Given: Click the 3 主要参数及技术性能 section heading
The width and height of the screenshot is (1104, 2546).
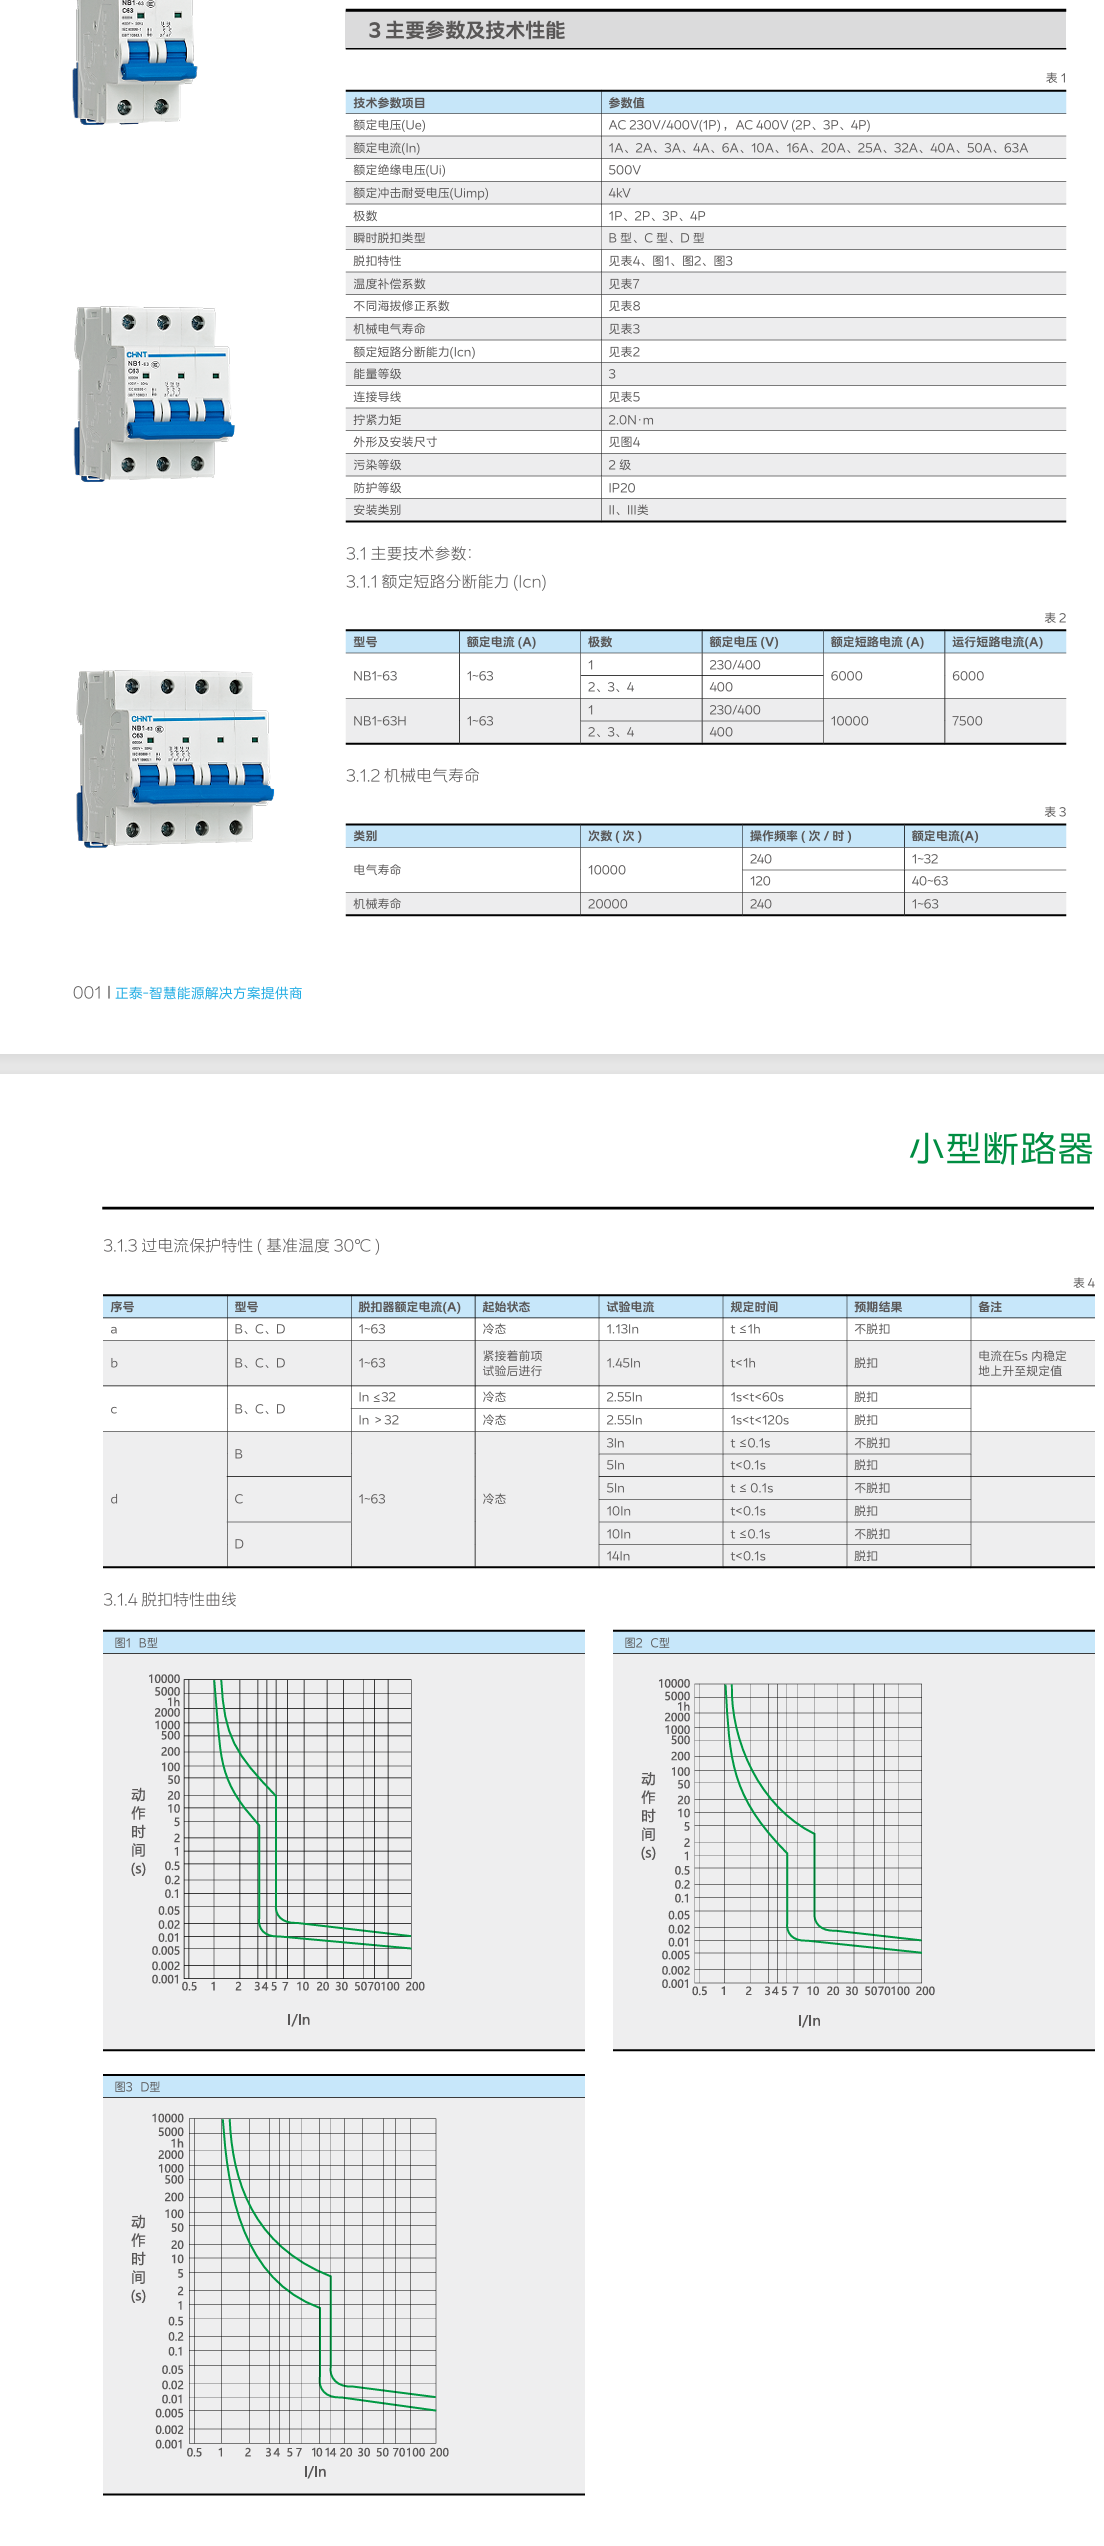Looking at the screenshot, I should pos(466,31).
